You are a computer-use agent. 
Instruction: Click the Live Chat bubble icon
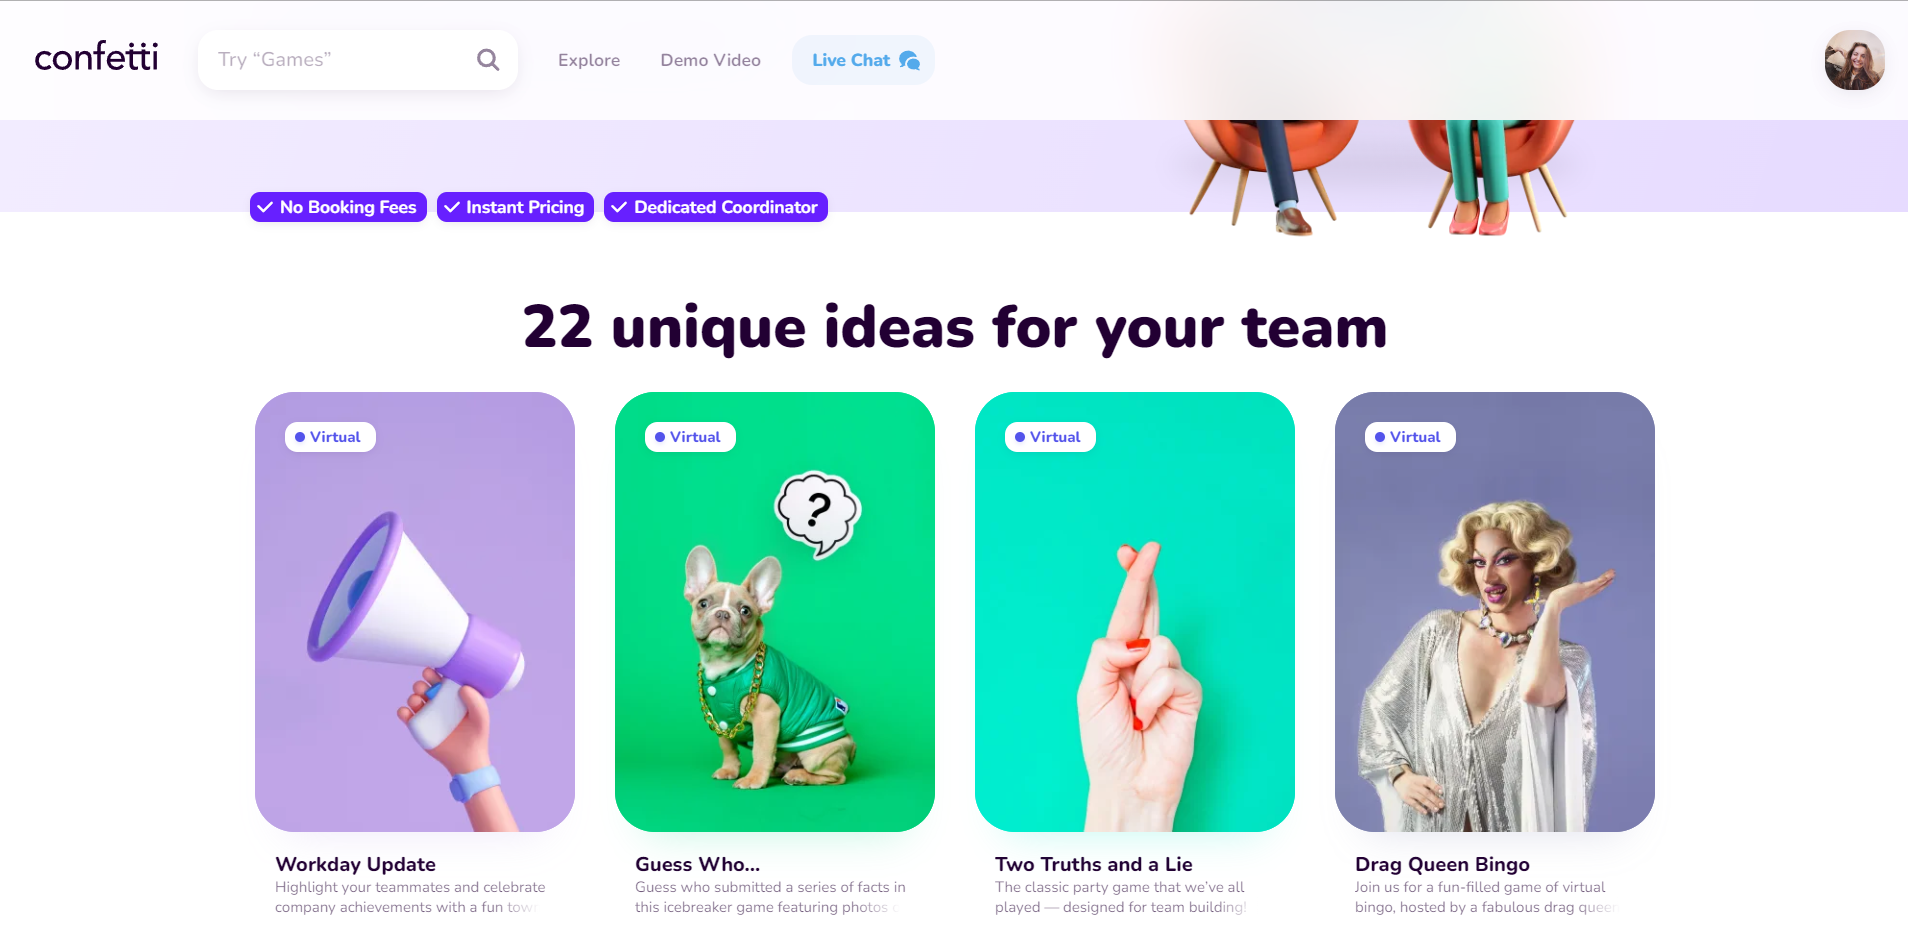point(909,60)
